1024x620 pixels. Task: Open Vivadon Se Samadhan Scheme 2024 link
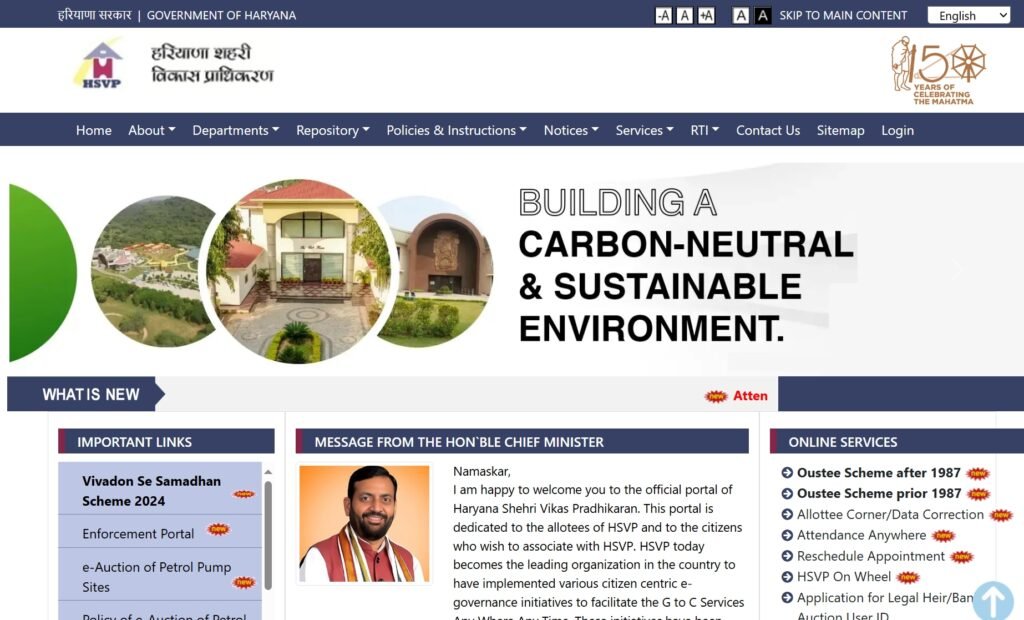tap(152, 491)
